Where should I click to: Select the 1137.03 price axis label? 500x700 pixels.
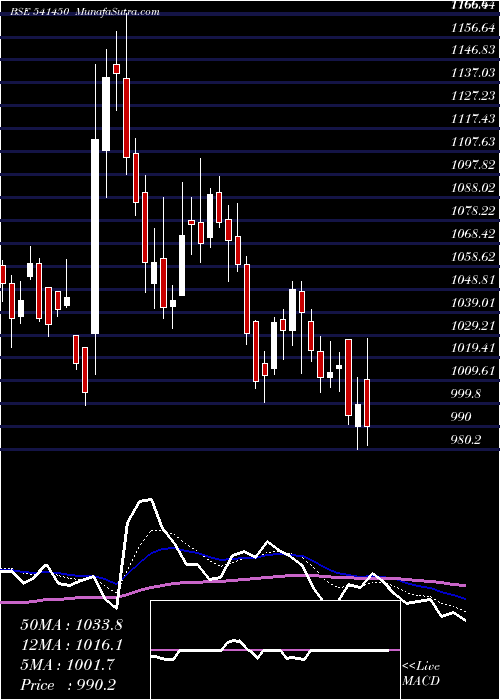point(473,73)
